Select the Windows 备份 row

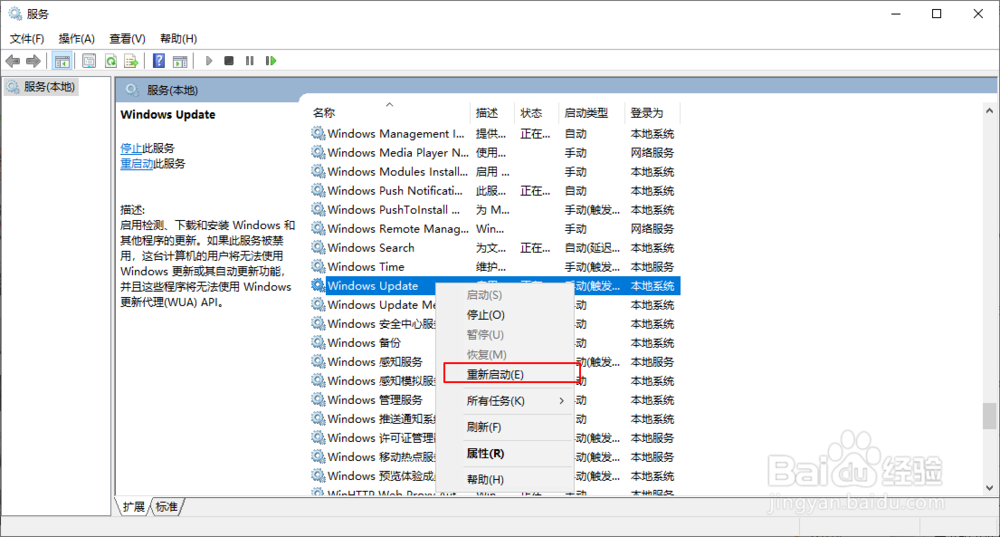pos(496,342)
